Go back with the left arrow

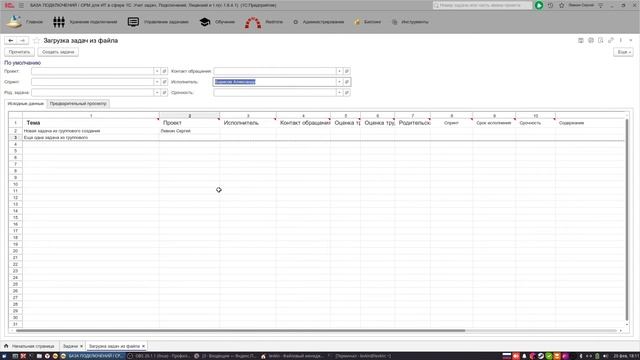[11, 40]
